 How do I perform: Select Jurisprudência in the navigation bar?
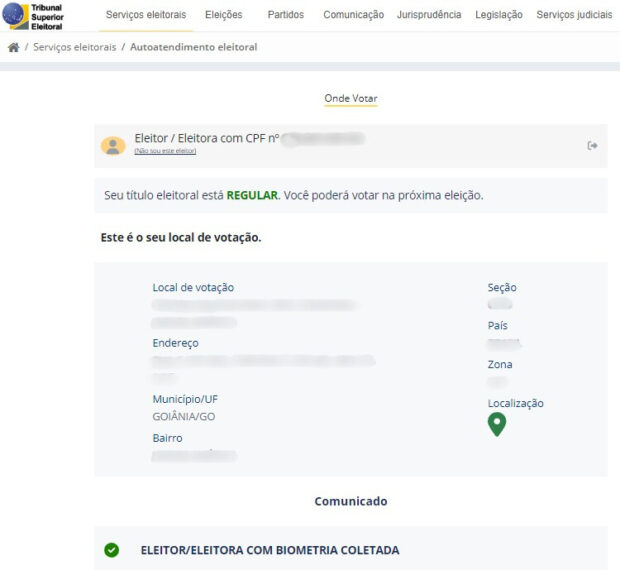(429, 15)
